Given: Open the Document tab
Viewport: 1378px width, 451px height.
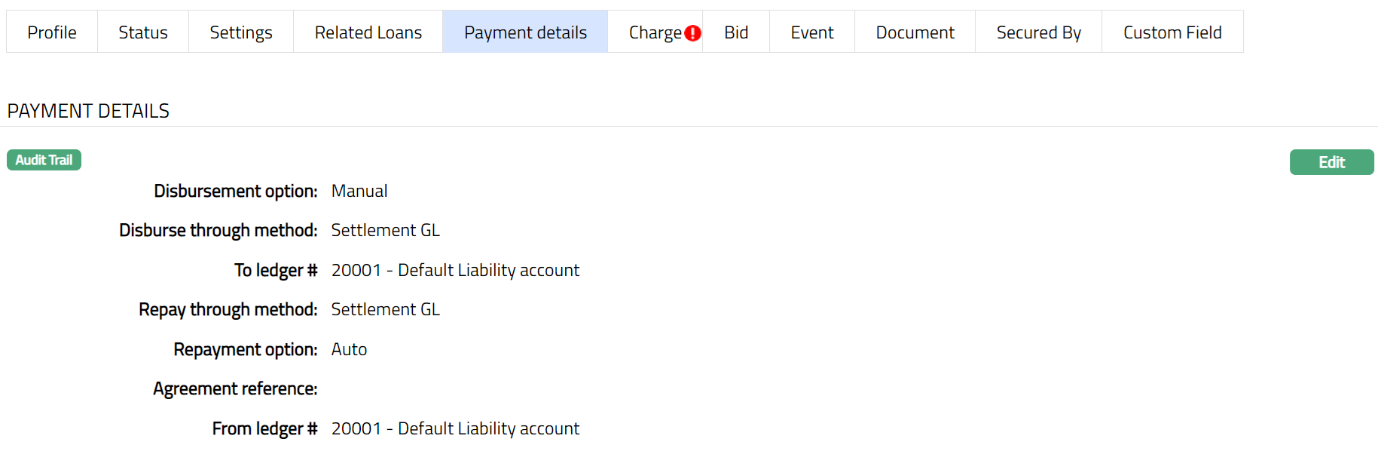Looking at the screenshot, I should pos(915,32).
